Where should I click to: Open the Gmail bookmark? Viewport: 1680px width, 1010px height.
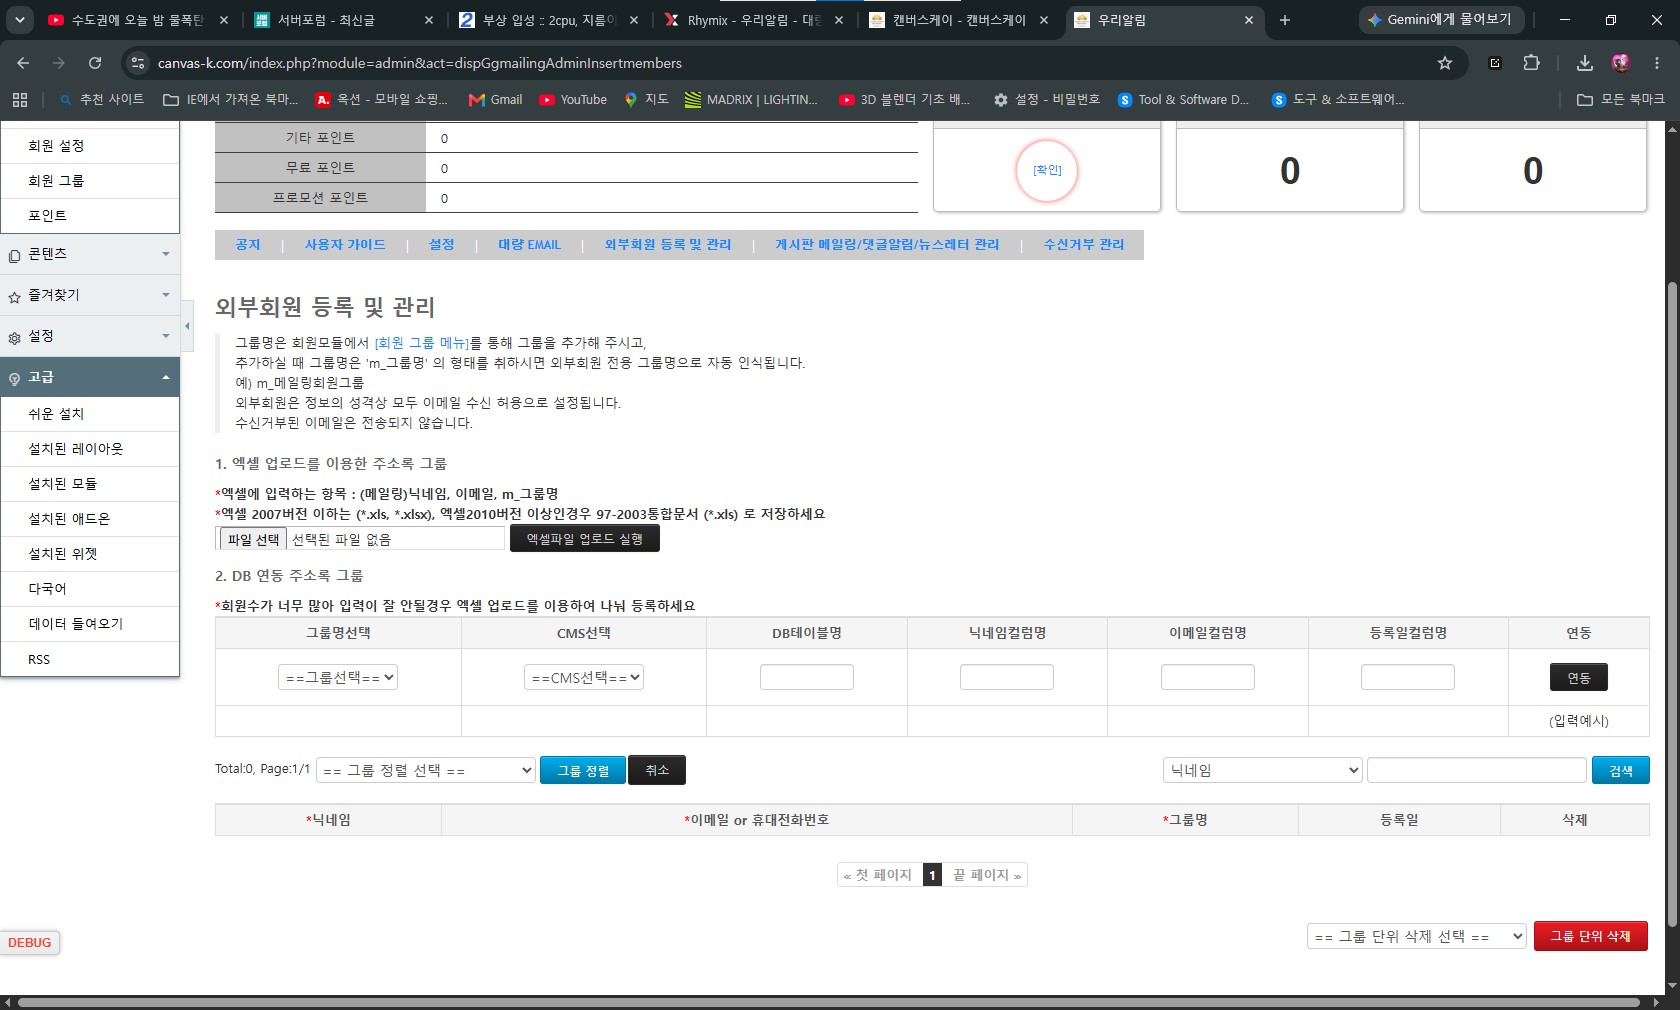click(496, 99)
